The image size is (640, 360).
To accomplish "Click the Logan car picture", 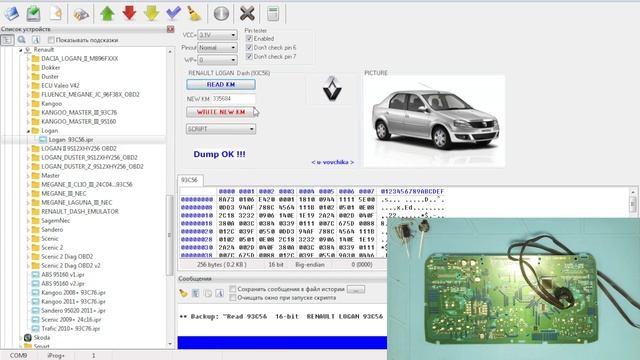I will [x=434, y=121].
